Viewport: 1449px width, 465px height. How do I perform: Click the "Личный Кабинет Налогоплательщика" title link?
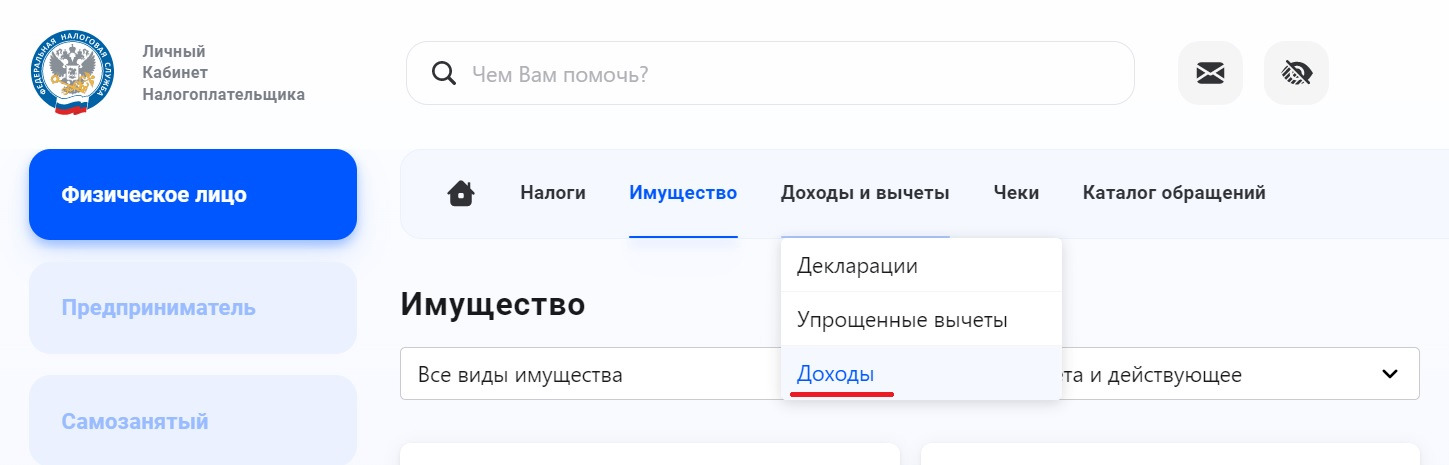point(223,73)
